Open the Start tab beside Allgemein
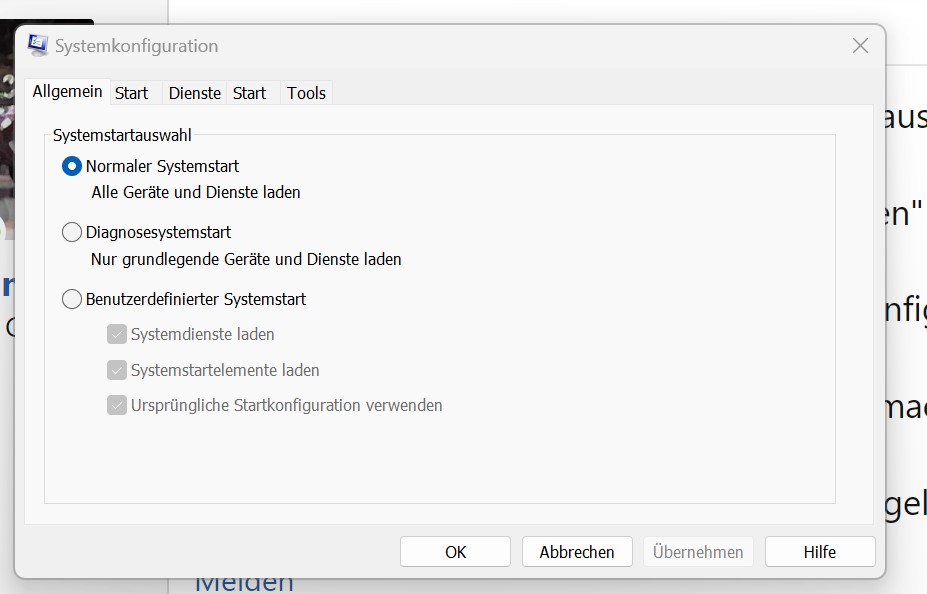This screenshot has width=927, height=594. point(131,93)
